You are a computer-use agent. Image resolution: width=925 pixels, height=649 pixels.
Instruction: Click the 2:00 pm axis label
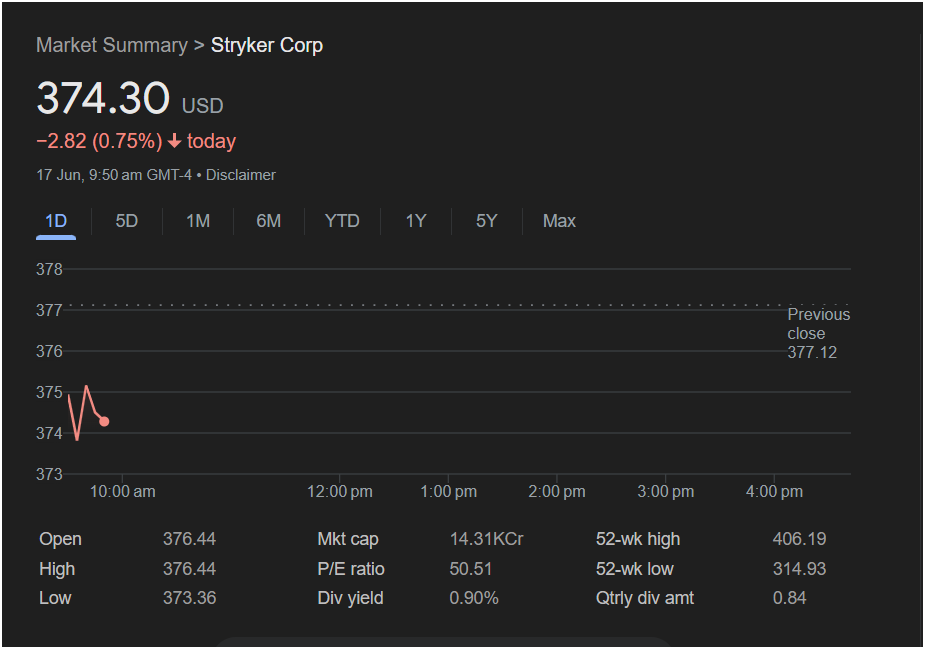[557, 491]
